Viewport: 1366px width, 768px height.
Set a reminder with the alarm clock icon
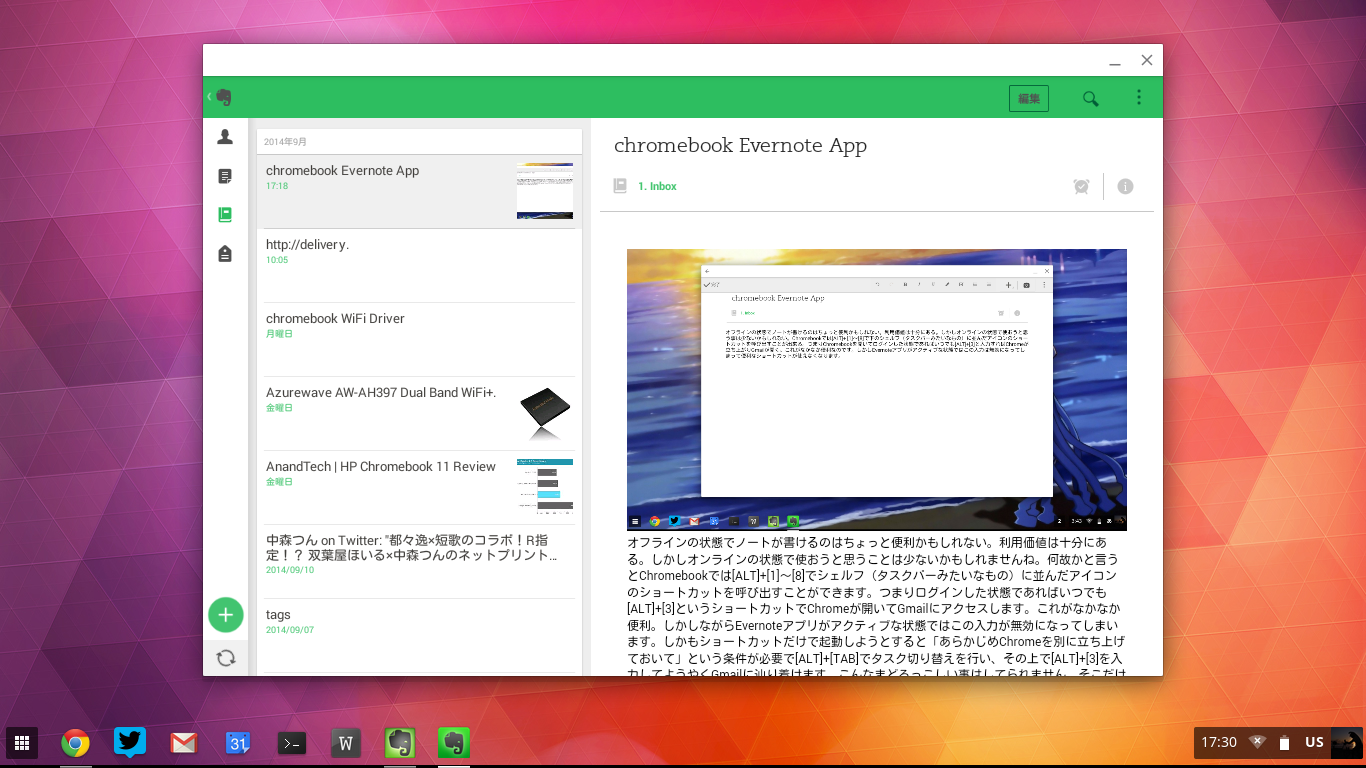pyautogui.click(x=1081, y=186)
